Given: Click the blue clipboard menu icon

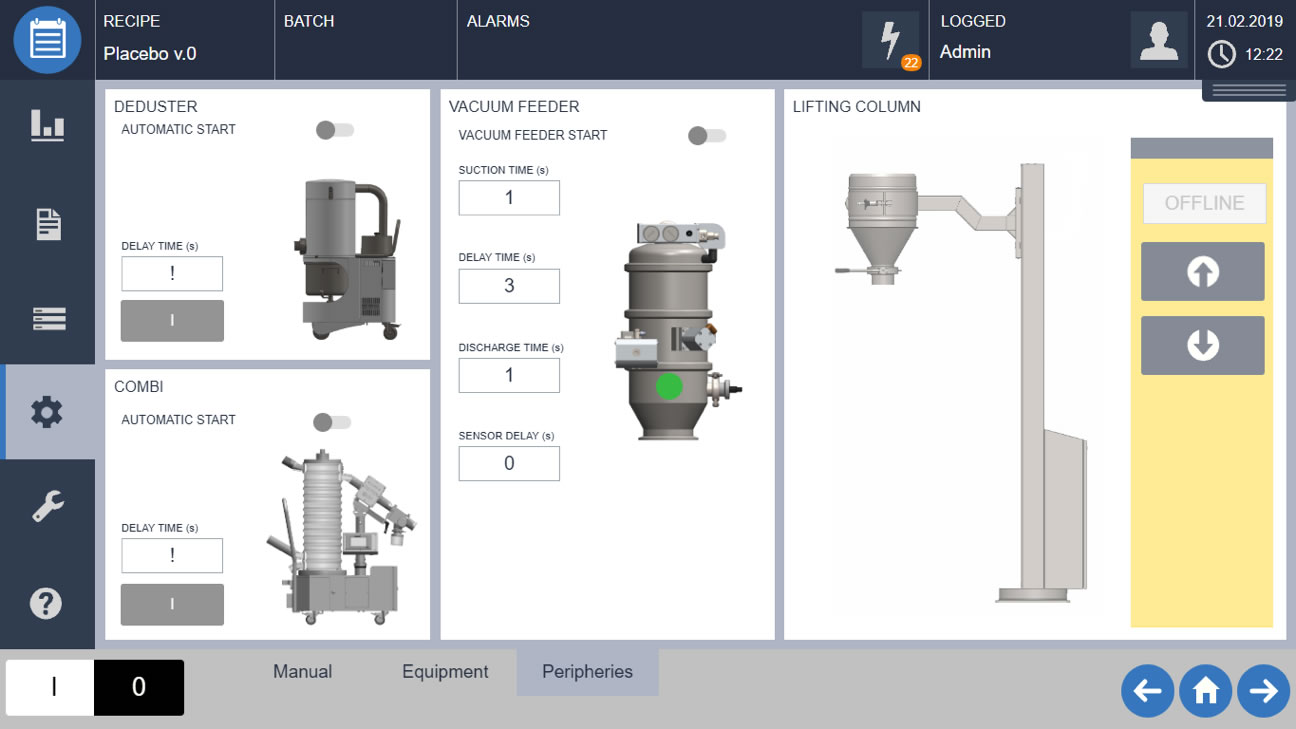Looking at the screenshot, I should tap(47, 40).
